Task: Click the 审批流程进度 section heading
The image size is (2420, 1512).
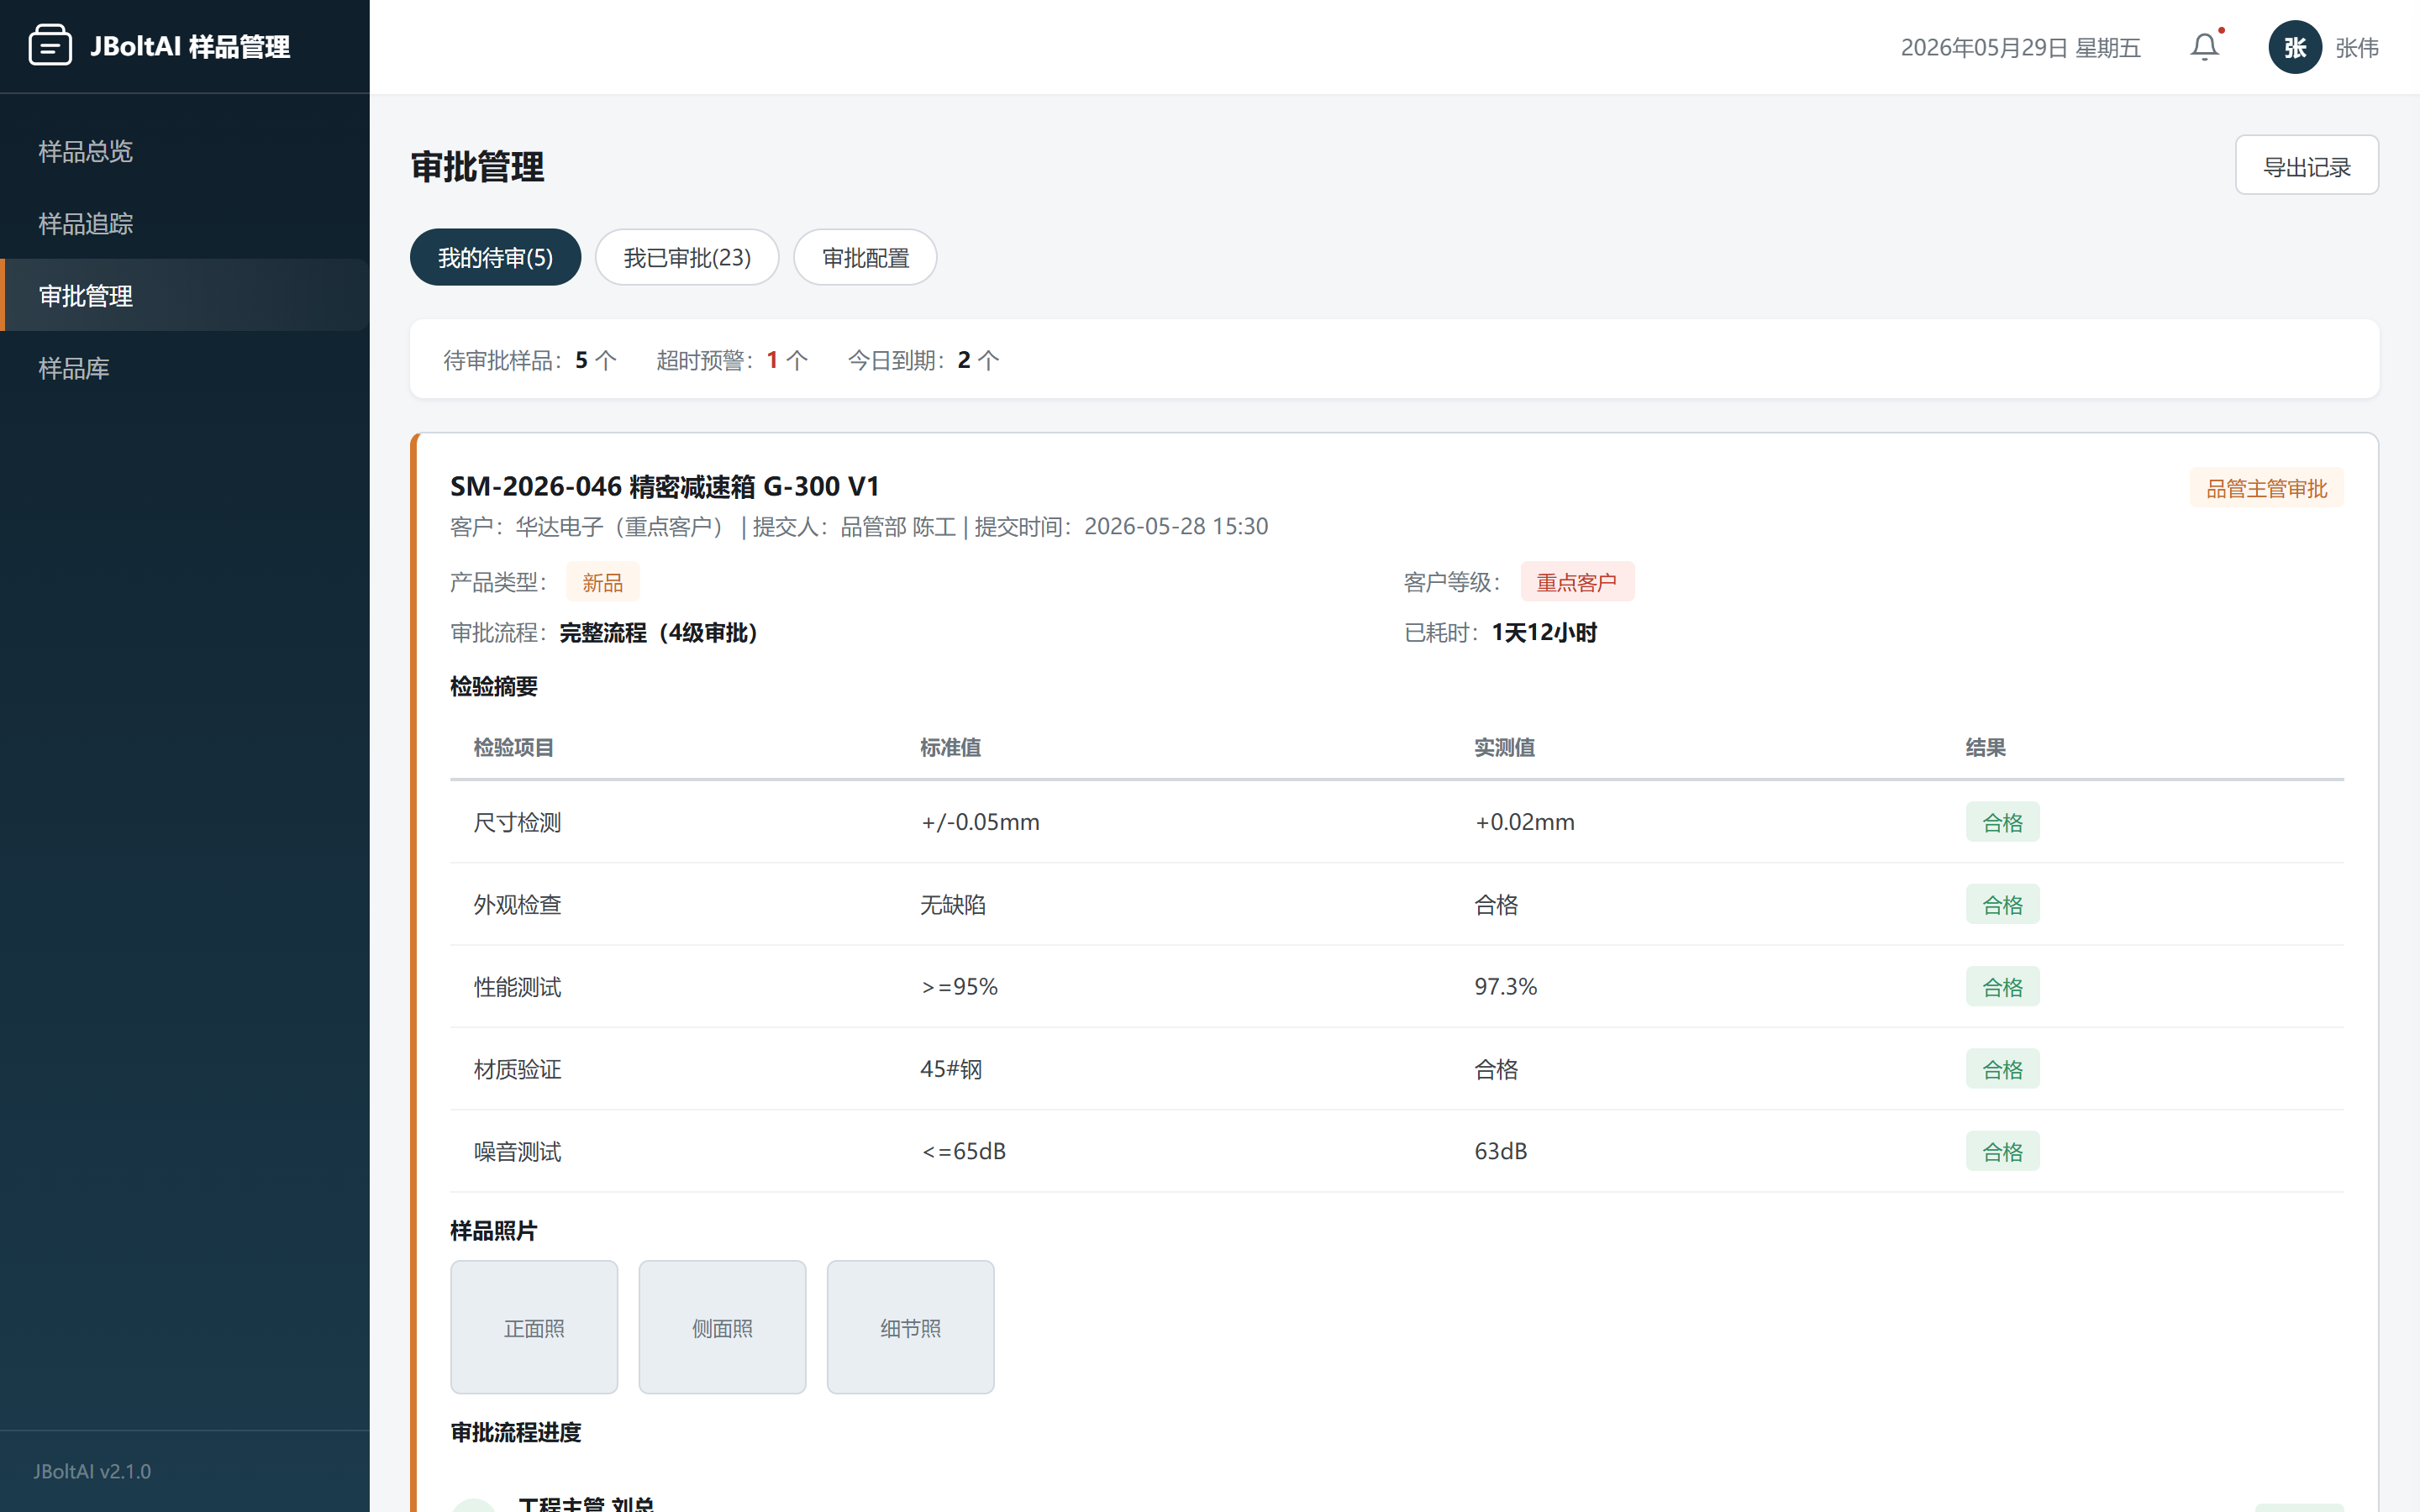Action: click(515, 1432)
